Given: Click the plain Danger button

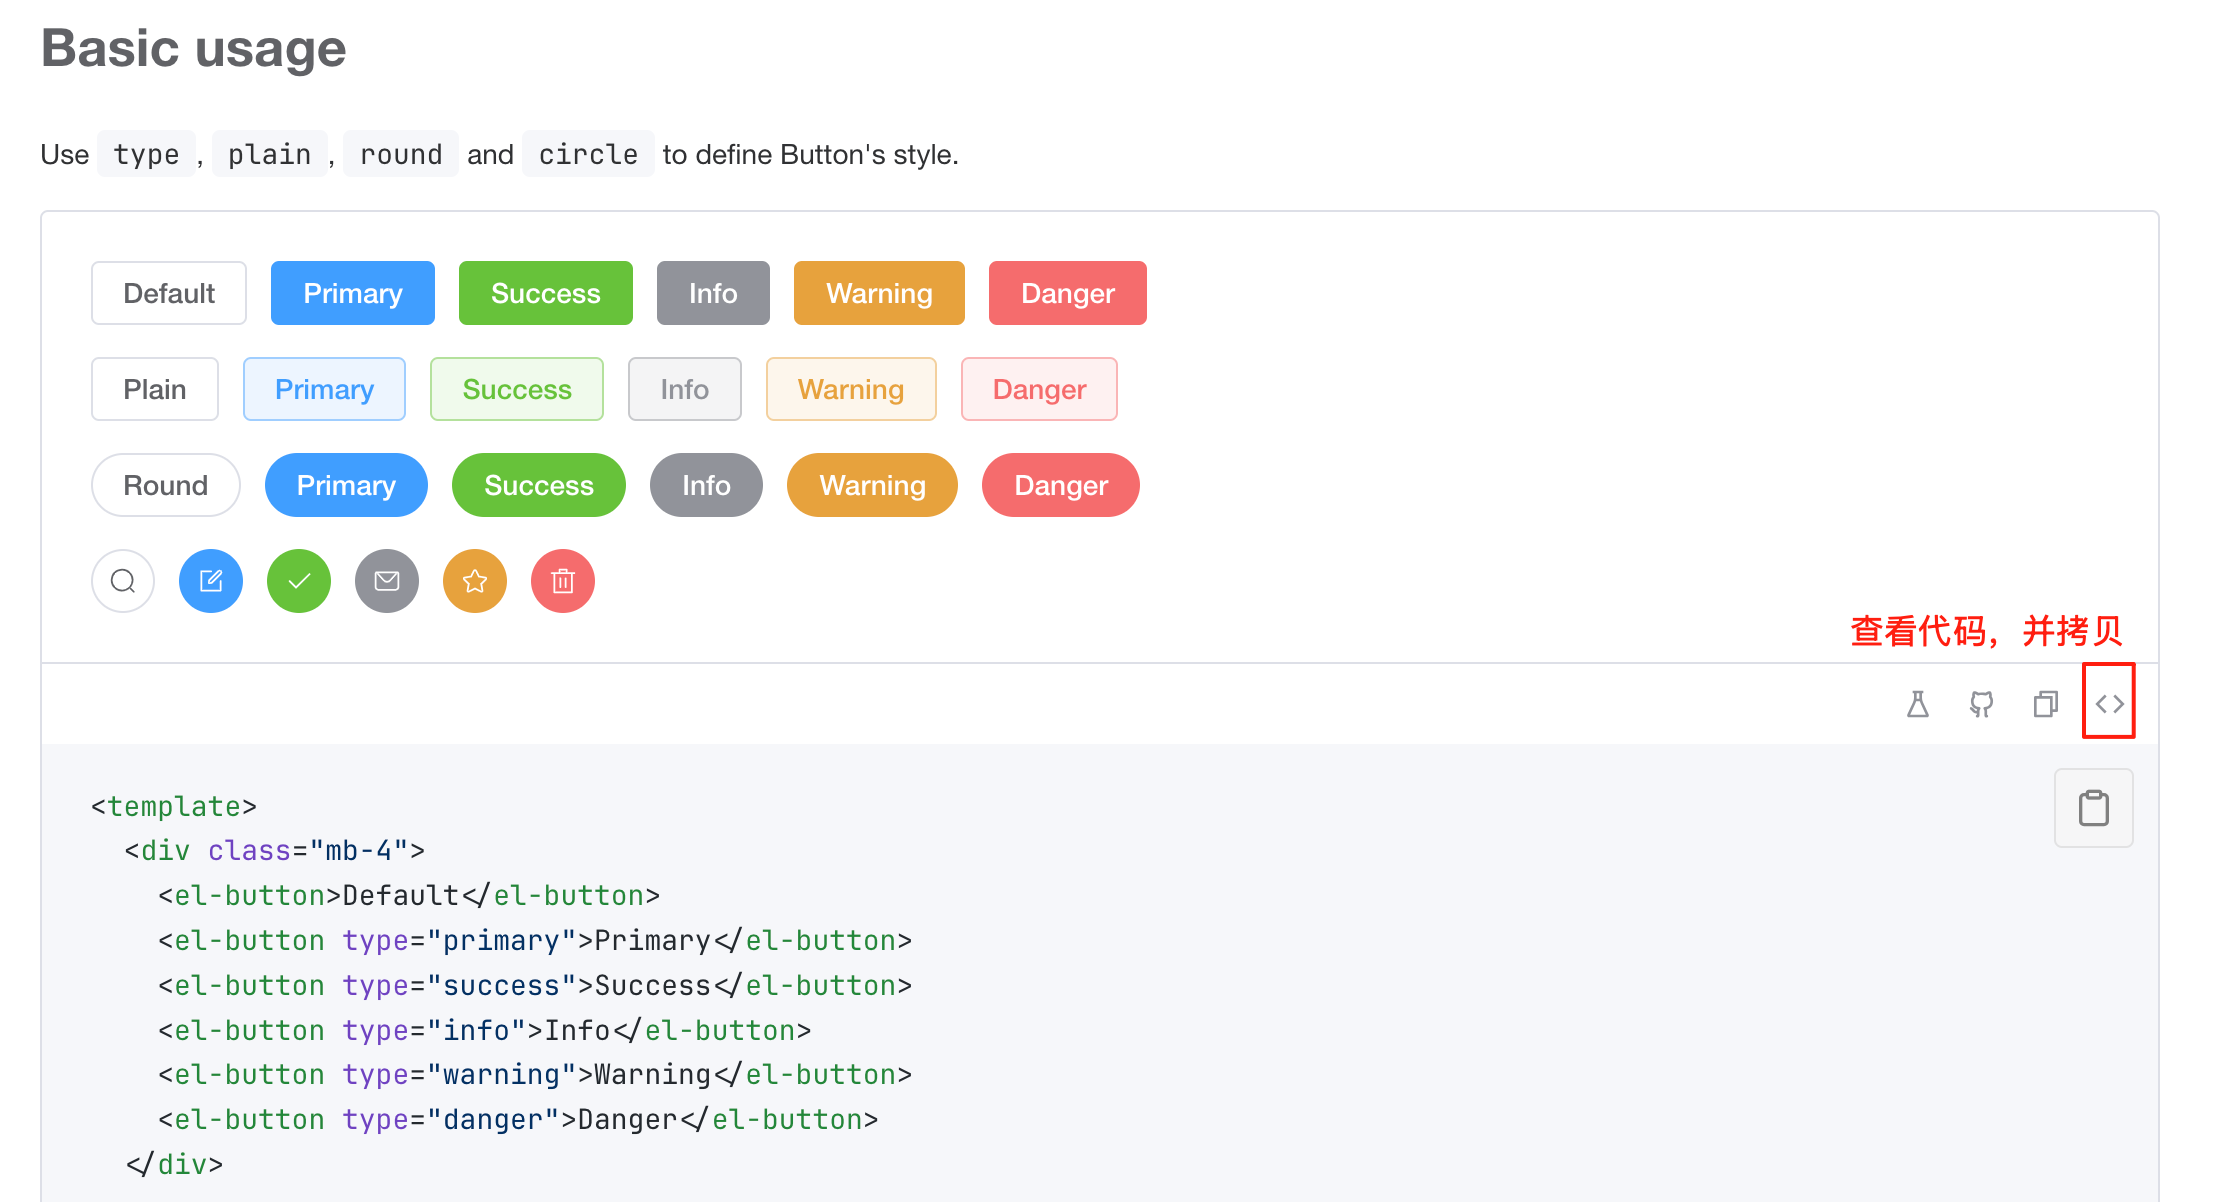Looking at the screenshot, I should (1039, 389).
